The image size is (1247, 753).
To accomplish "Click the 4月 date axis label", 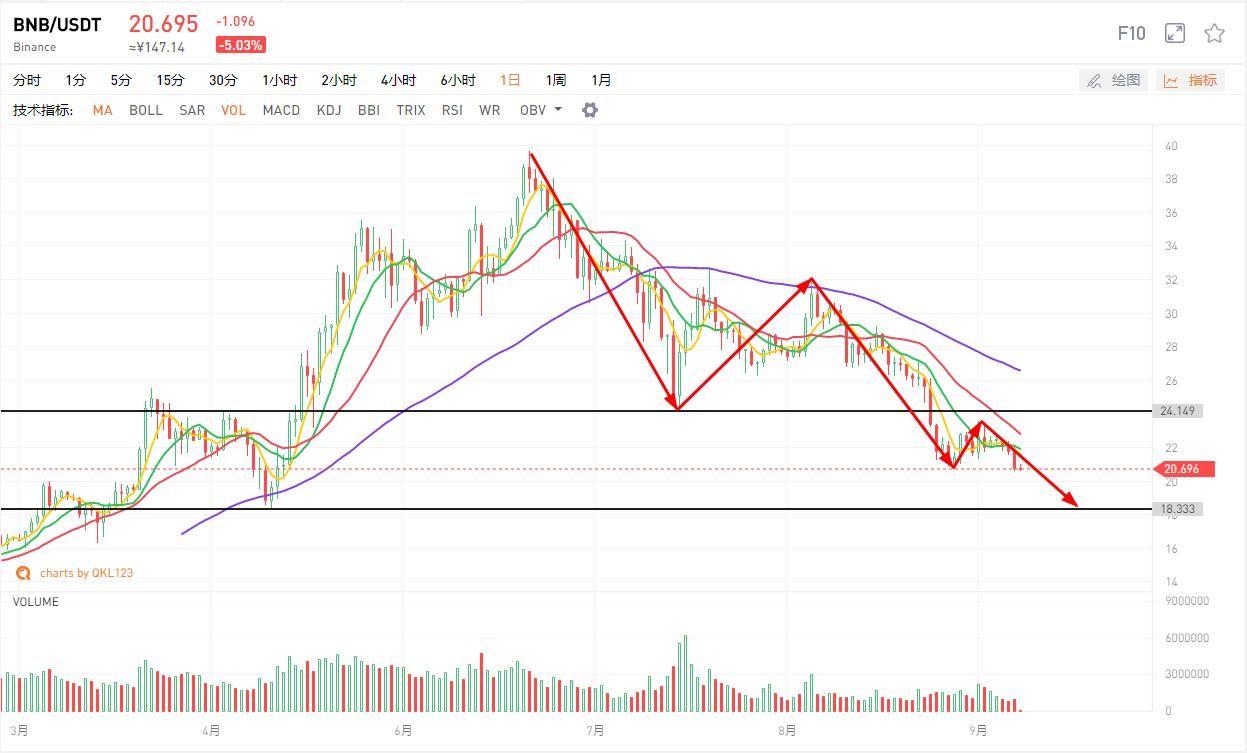I will [x=211, y=731].
